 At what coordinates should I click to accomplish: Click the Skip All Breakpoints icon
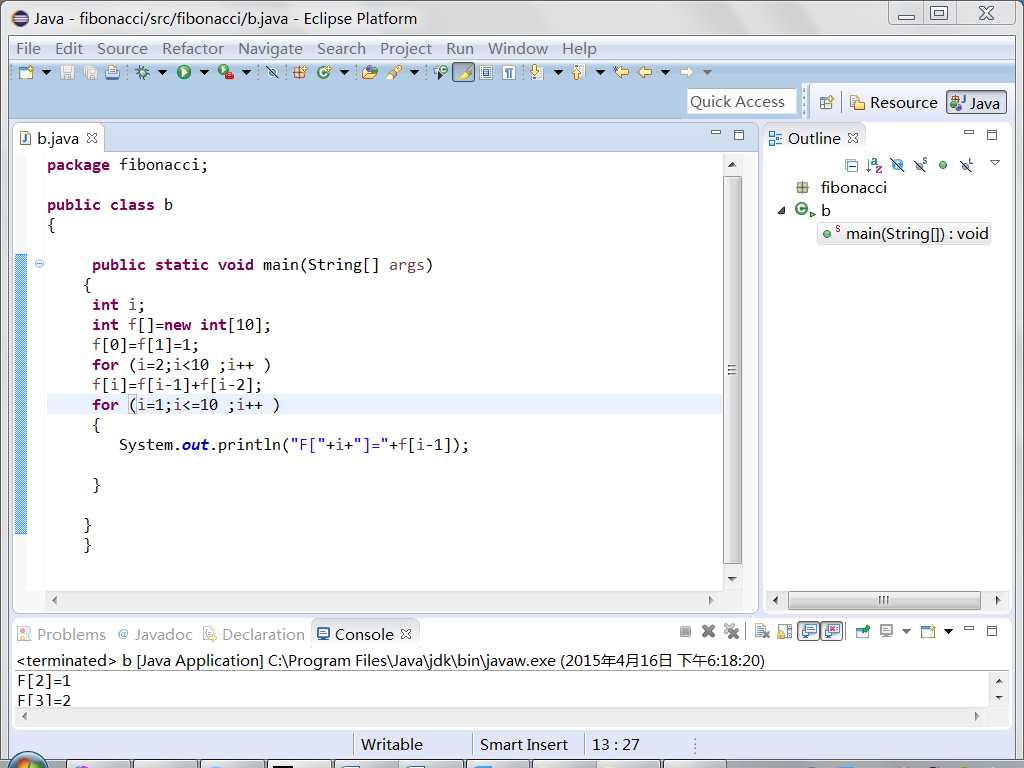click(x=272, y=72)
